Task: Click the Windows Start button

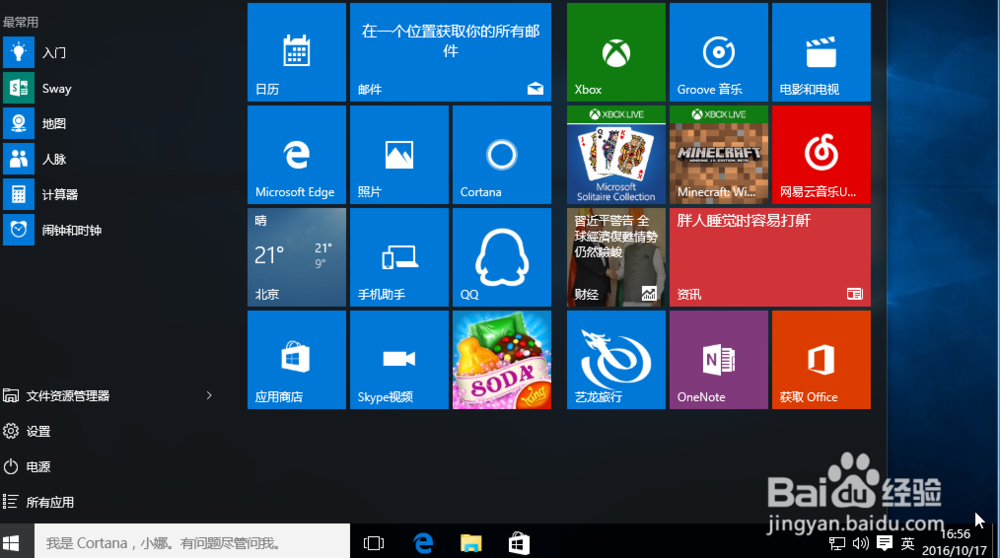Action: point(11,543)
